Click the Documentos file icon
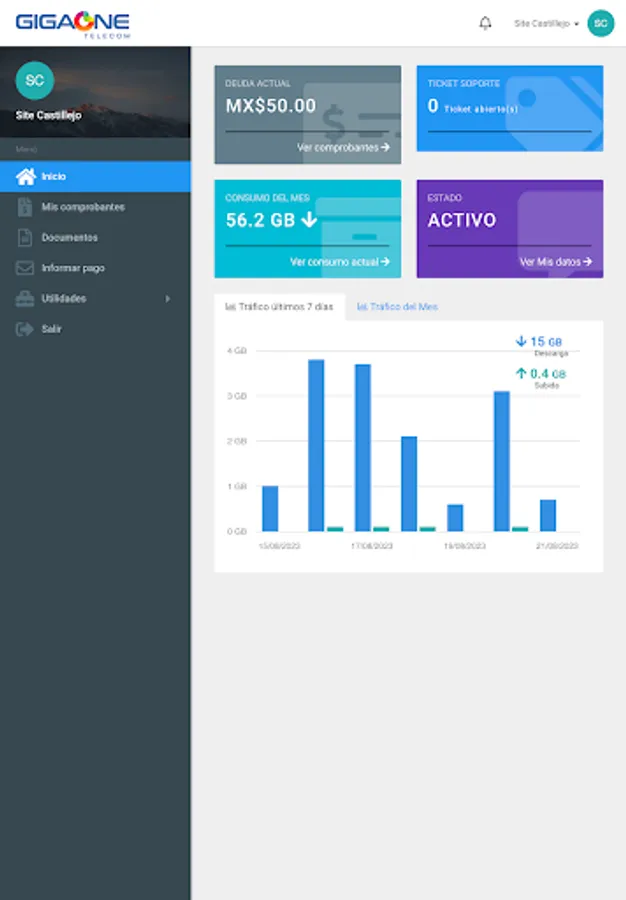 click(x=25, y=237)
